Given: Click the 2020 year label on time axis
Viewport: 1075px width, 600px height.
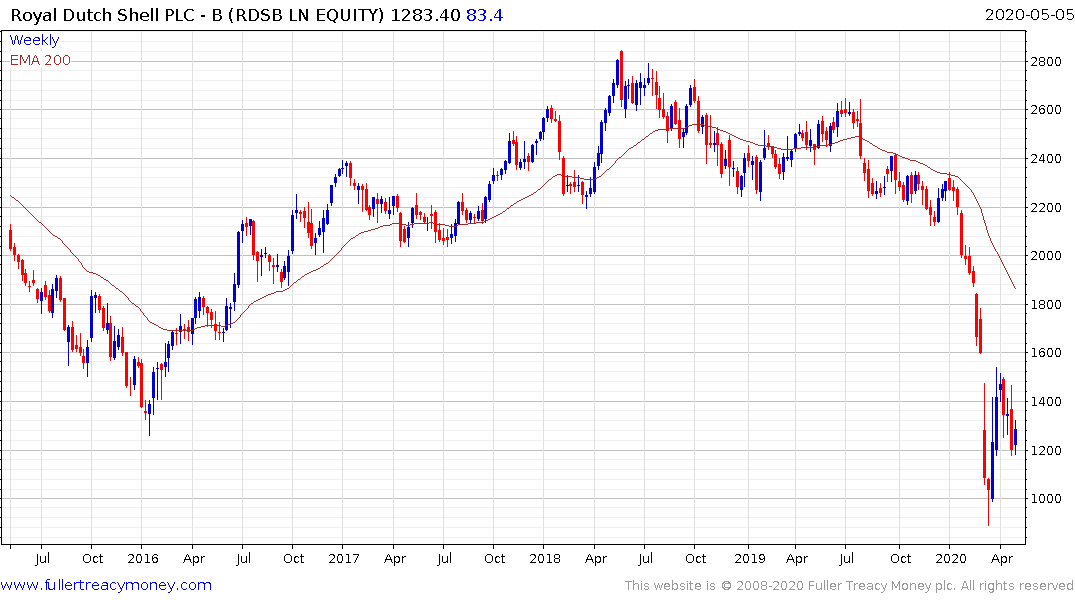Looking at the screenshot, I should tap(951, 558).
